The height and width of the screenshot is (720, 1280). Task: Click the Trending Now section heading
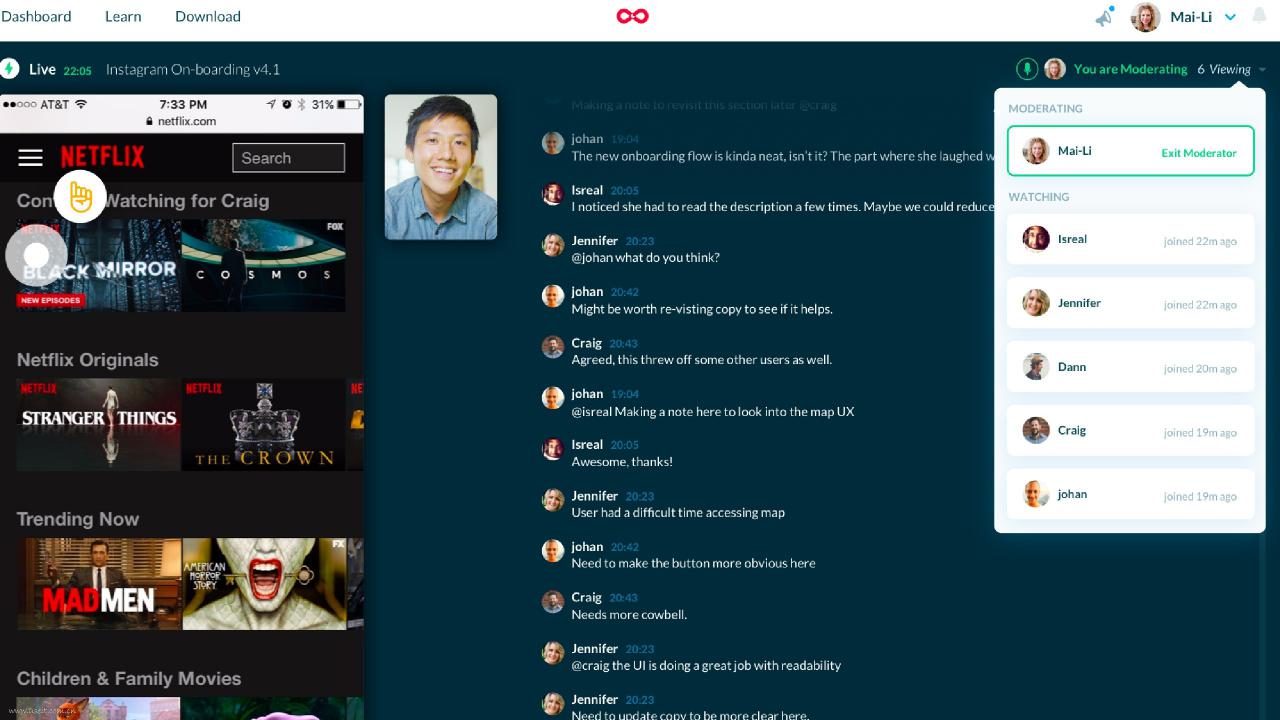[78, 519]
